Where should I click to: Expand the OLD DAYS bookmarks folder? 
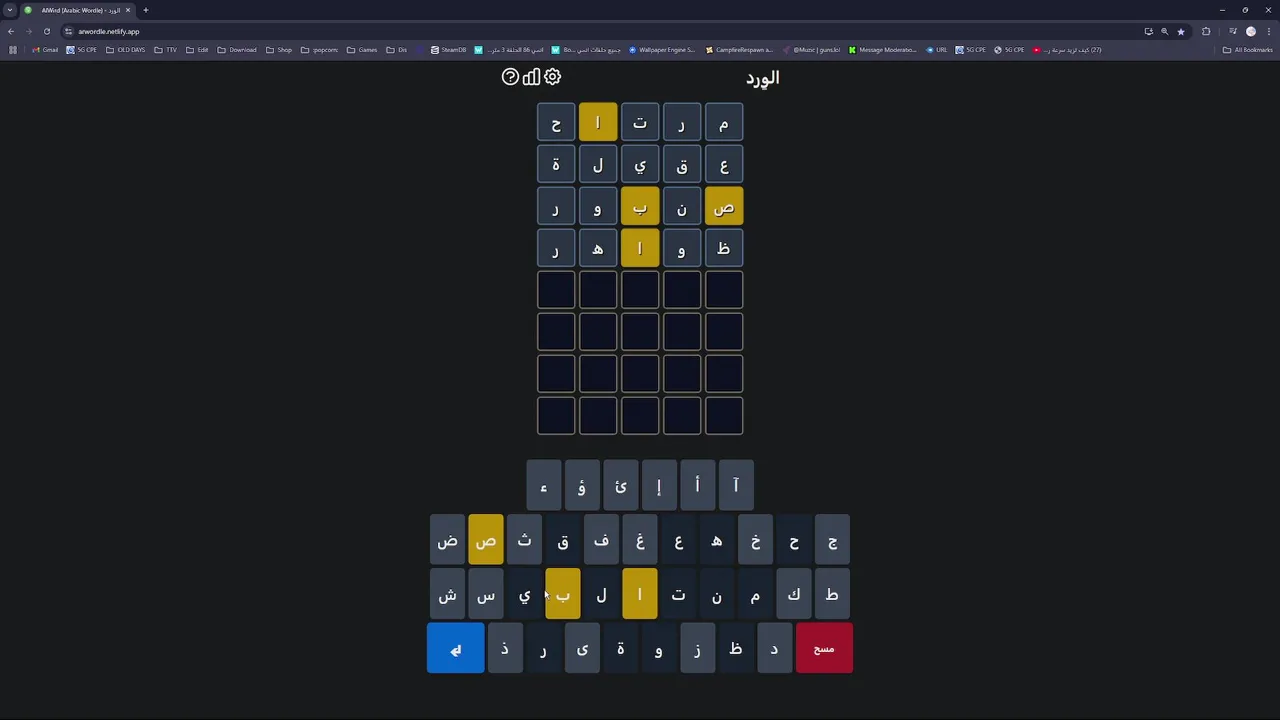[x=125, y=50]
